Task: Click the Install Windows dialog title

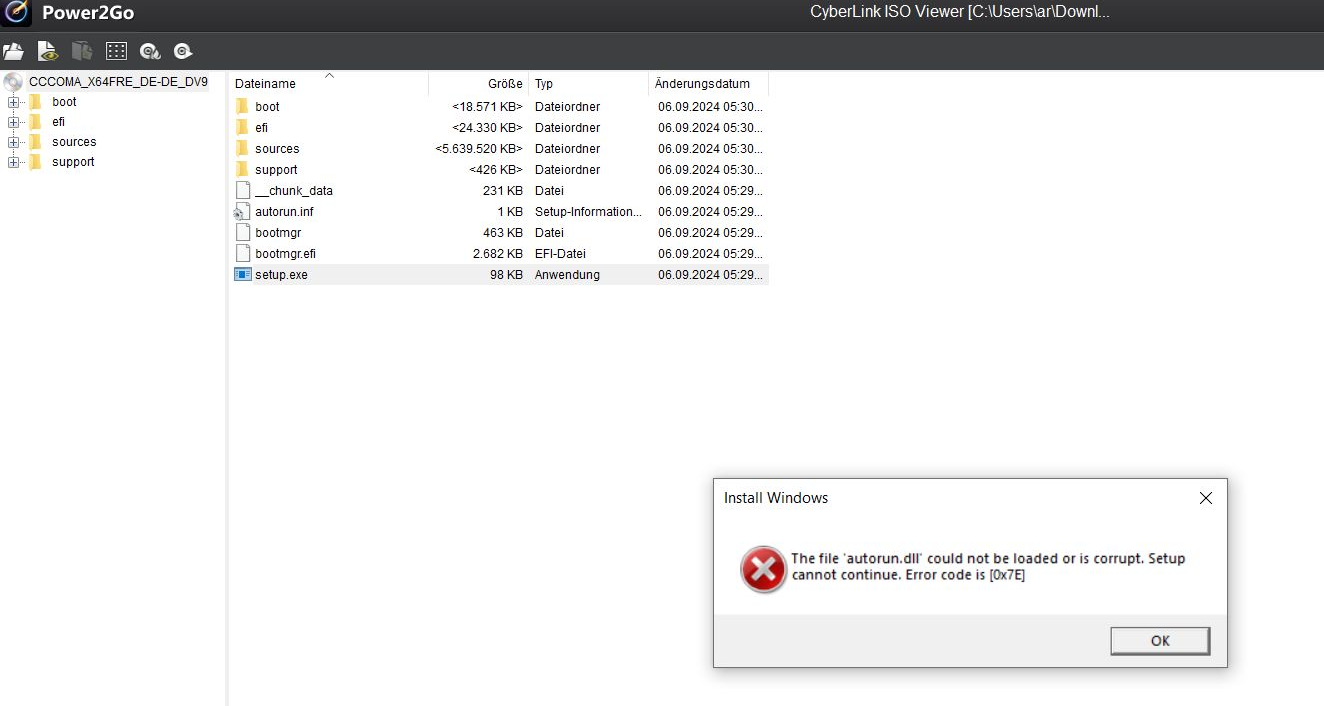Action: pos(776,498)
